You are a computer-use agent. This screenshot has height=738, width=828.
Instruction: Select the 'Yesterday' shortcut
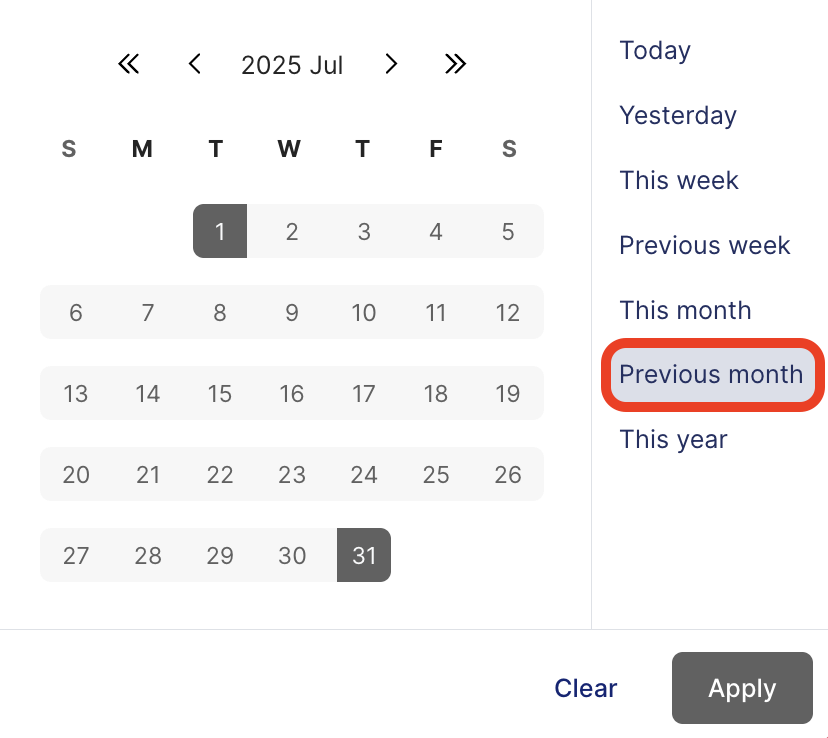(678, 115)
